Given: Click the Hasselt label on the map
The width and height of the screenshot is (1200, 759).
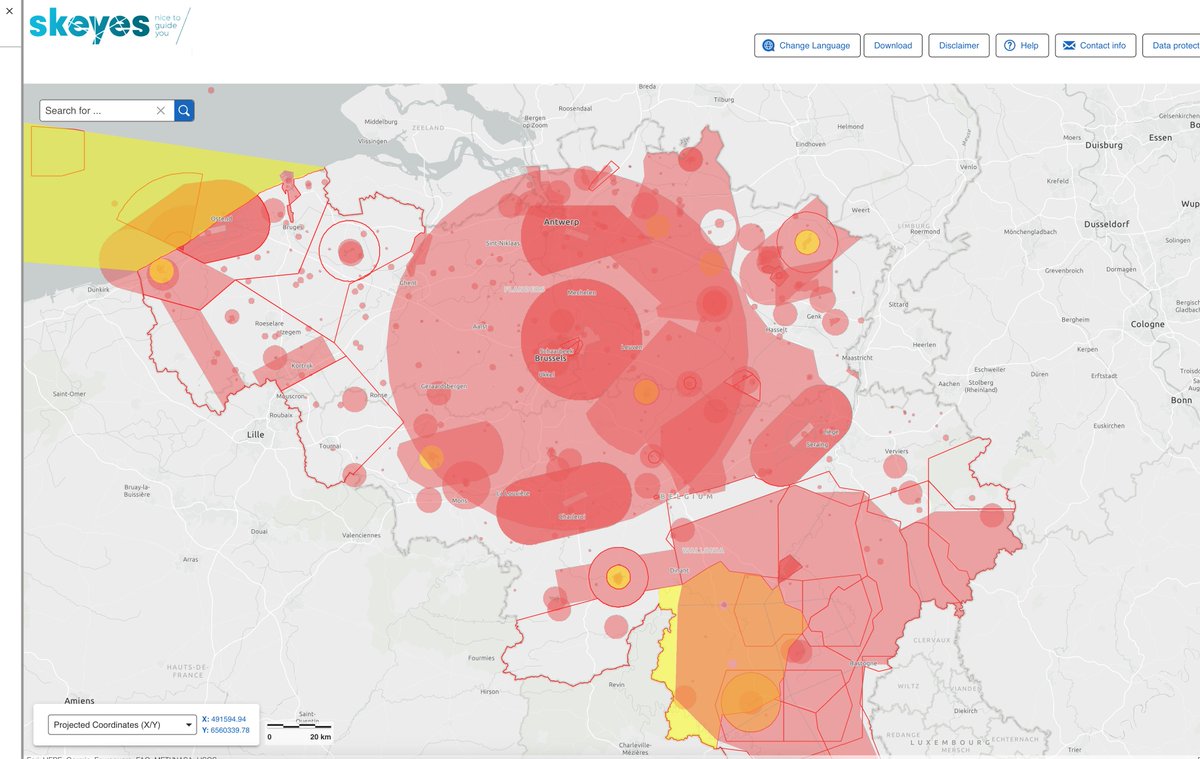Looking at the screenshot, I should [x=775, y=329].
